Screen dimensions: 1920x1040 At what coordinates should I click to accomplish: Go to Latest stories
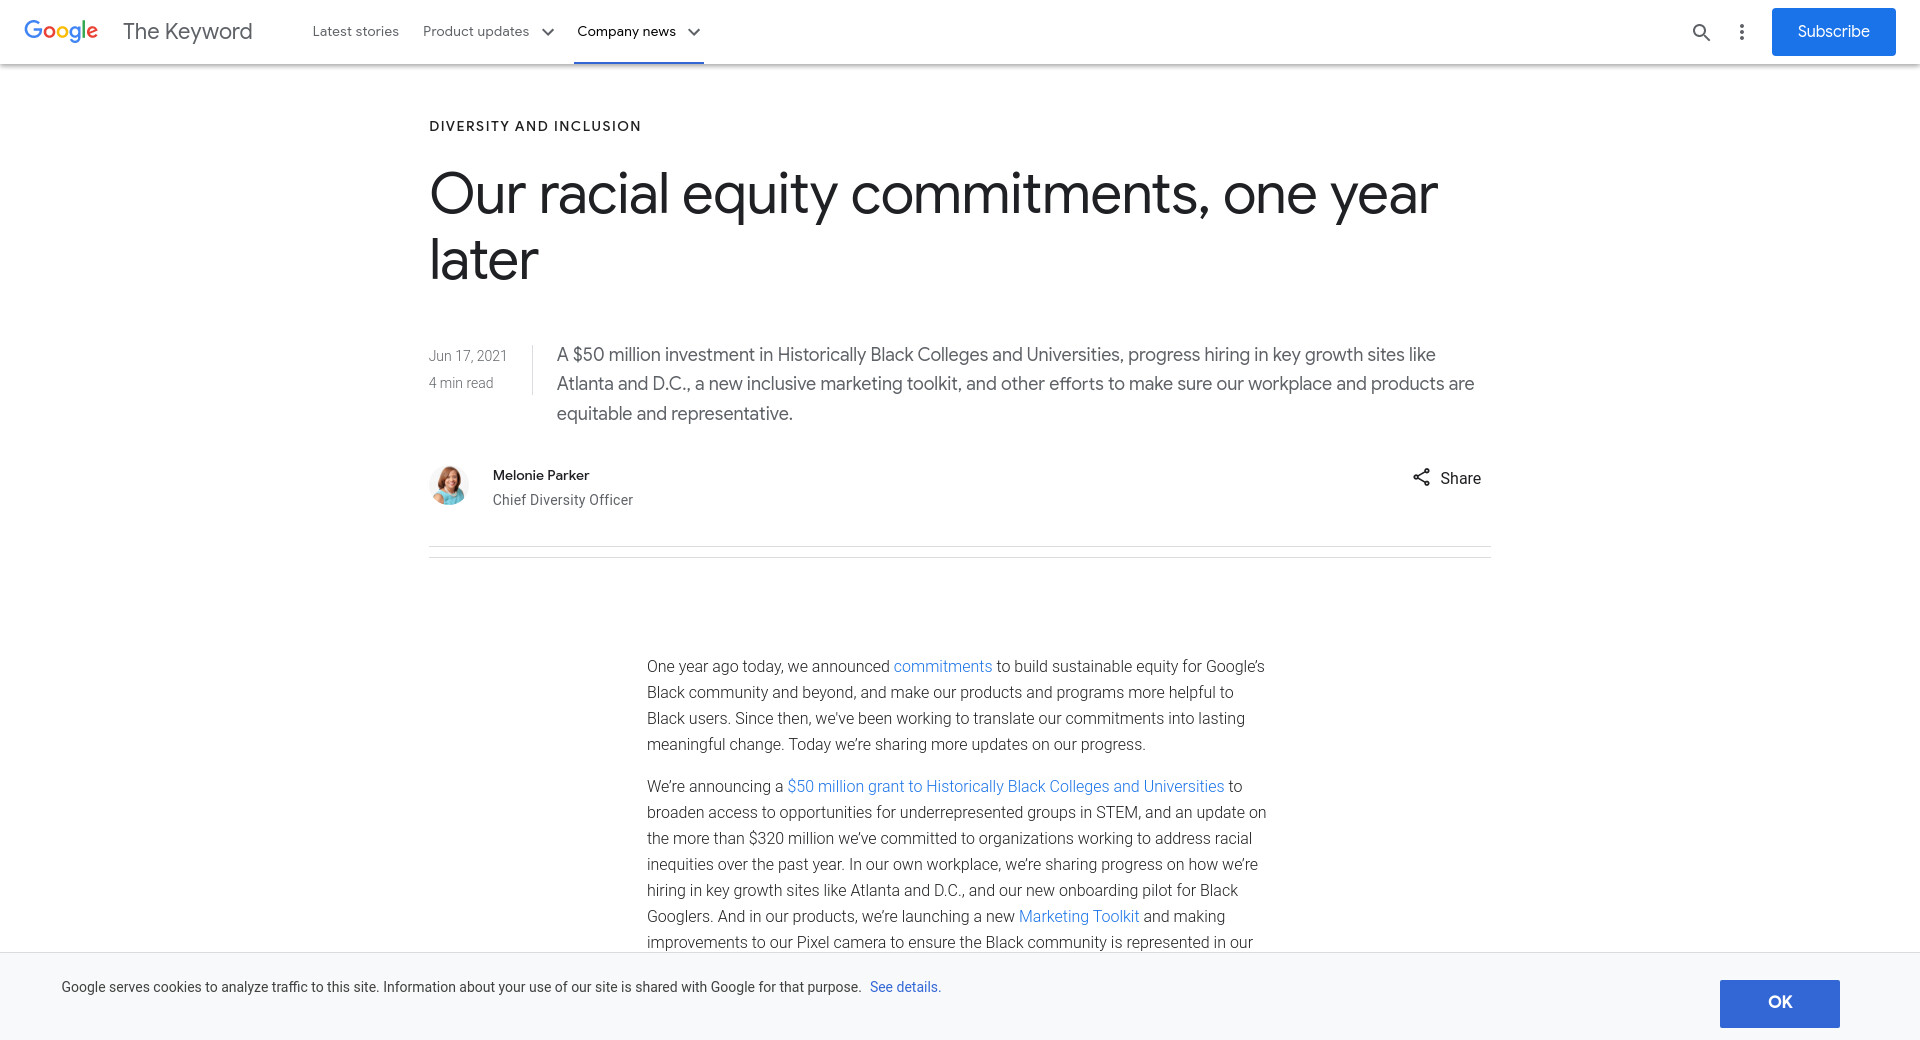pos(355,32)
